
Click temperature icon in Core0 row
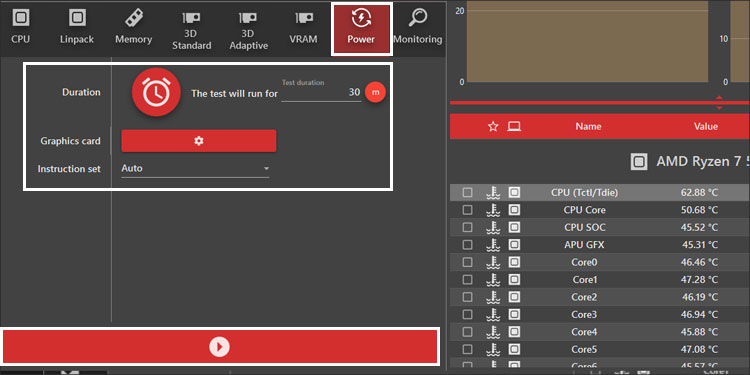(493, 262)
